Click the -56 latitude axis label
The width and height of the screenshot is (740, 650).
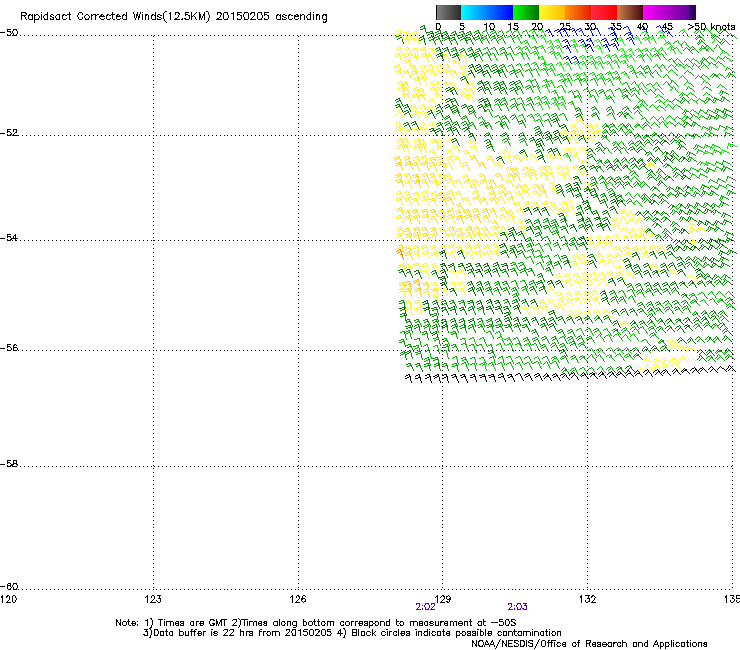click(x=9, y=348)
